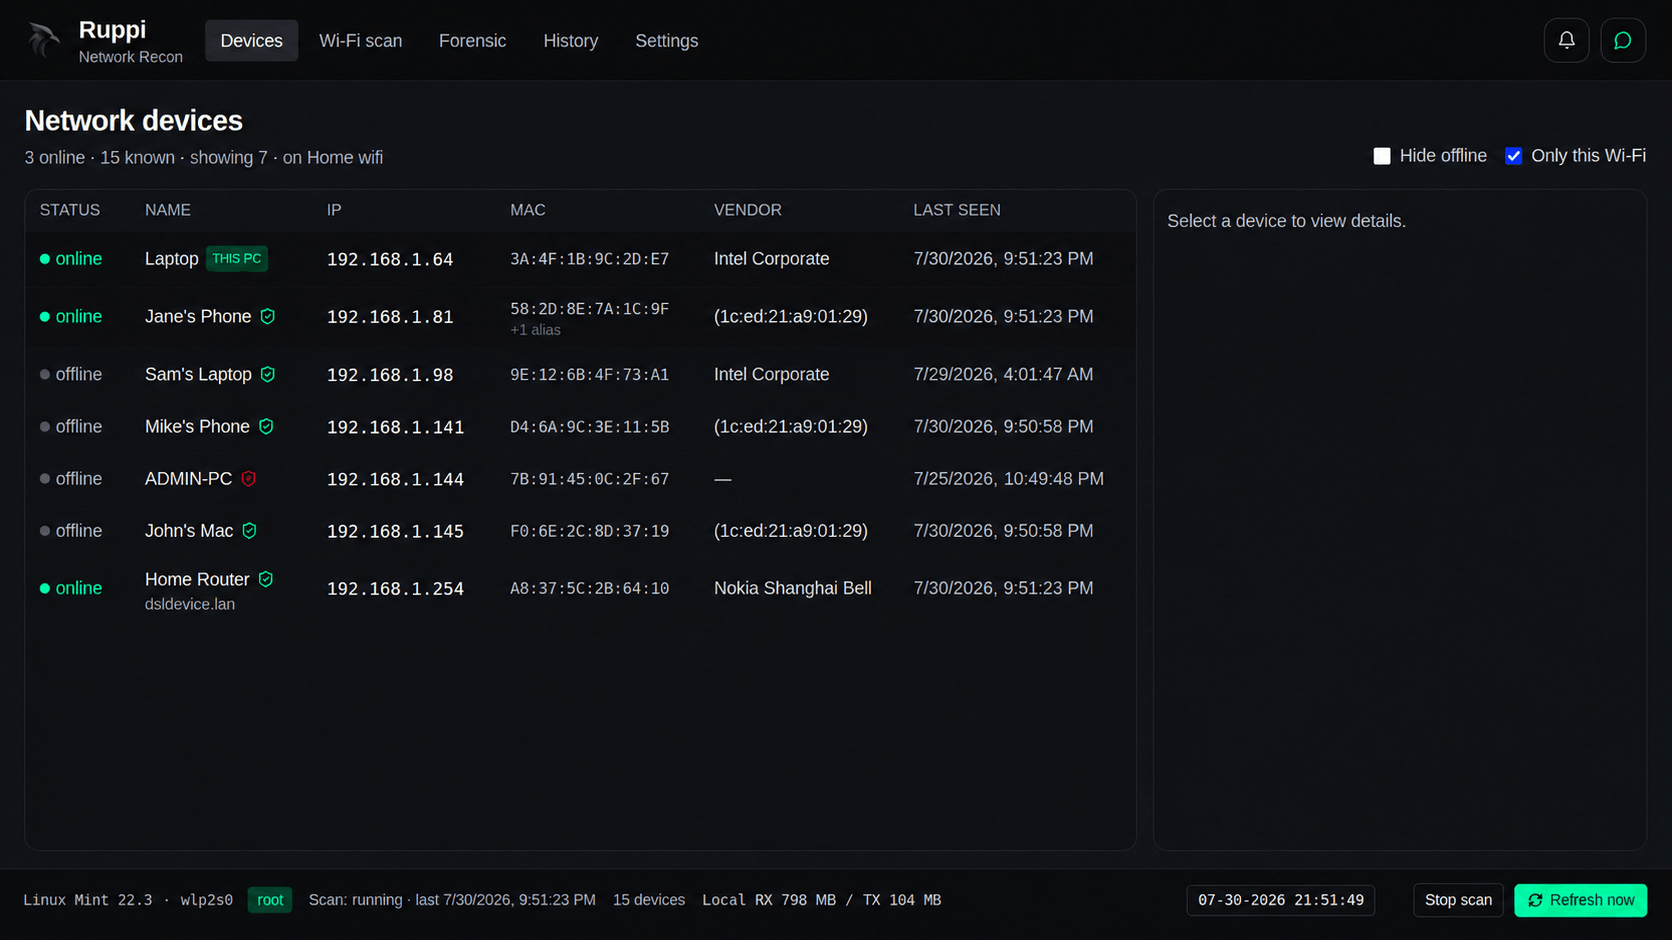Screen dimensions: 1672x940
Task: Click the grey offline dot for ADMIN-PC
Action: [x=45, y=479]
